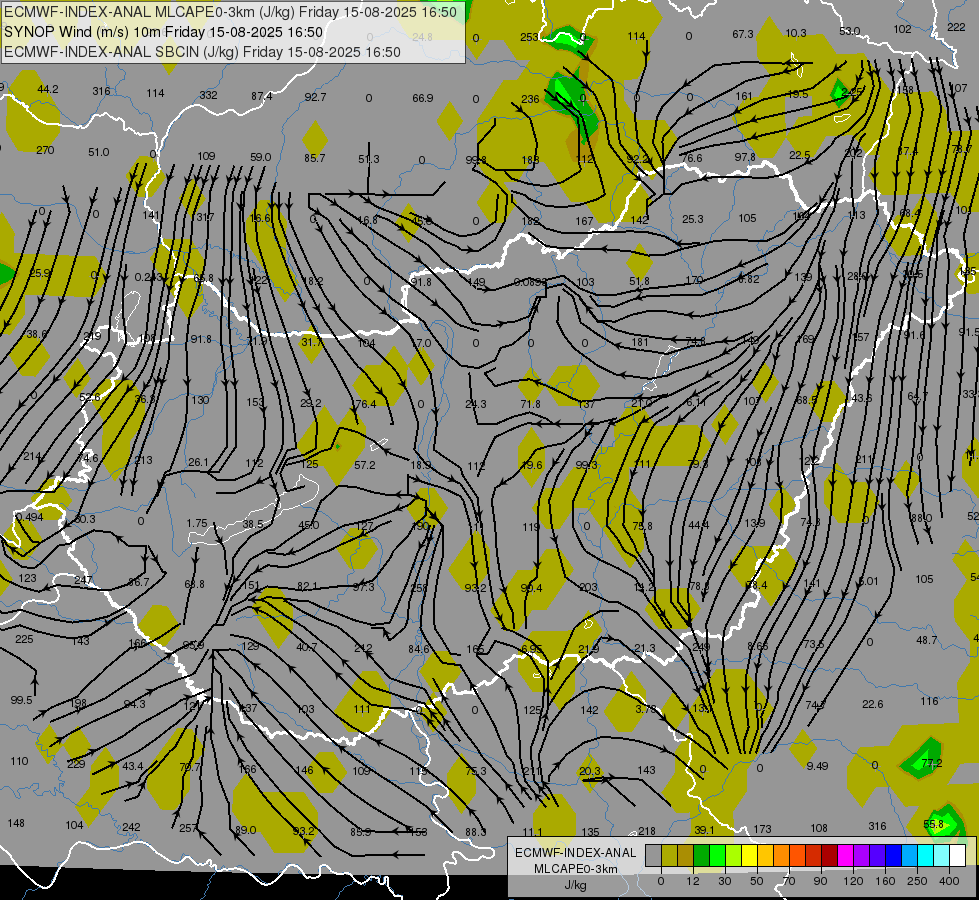Click the map value 253
The image size is (979, 900).
(529, 37)
